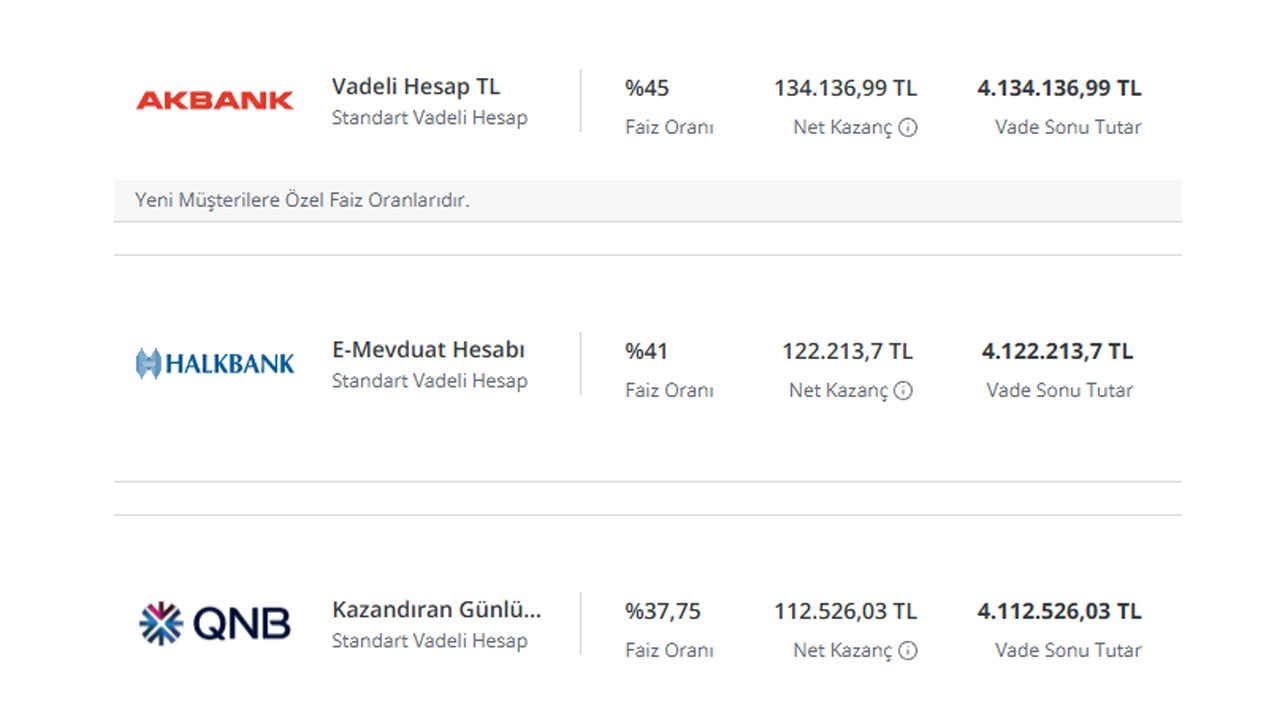Select Akbank %45 interest rate value

pyautogui.click(x=647, y=88)
